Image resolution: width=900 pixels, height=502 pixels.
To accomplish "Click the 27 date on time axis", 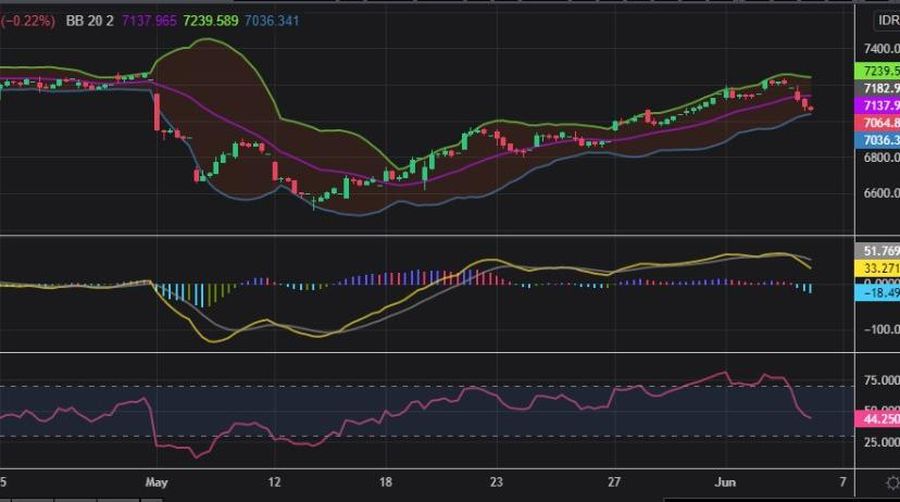I will pos(614,482).
